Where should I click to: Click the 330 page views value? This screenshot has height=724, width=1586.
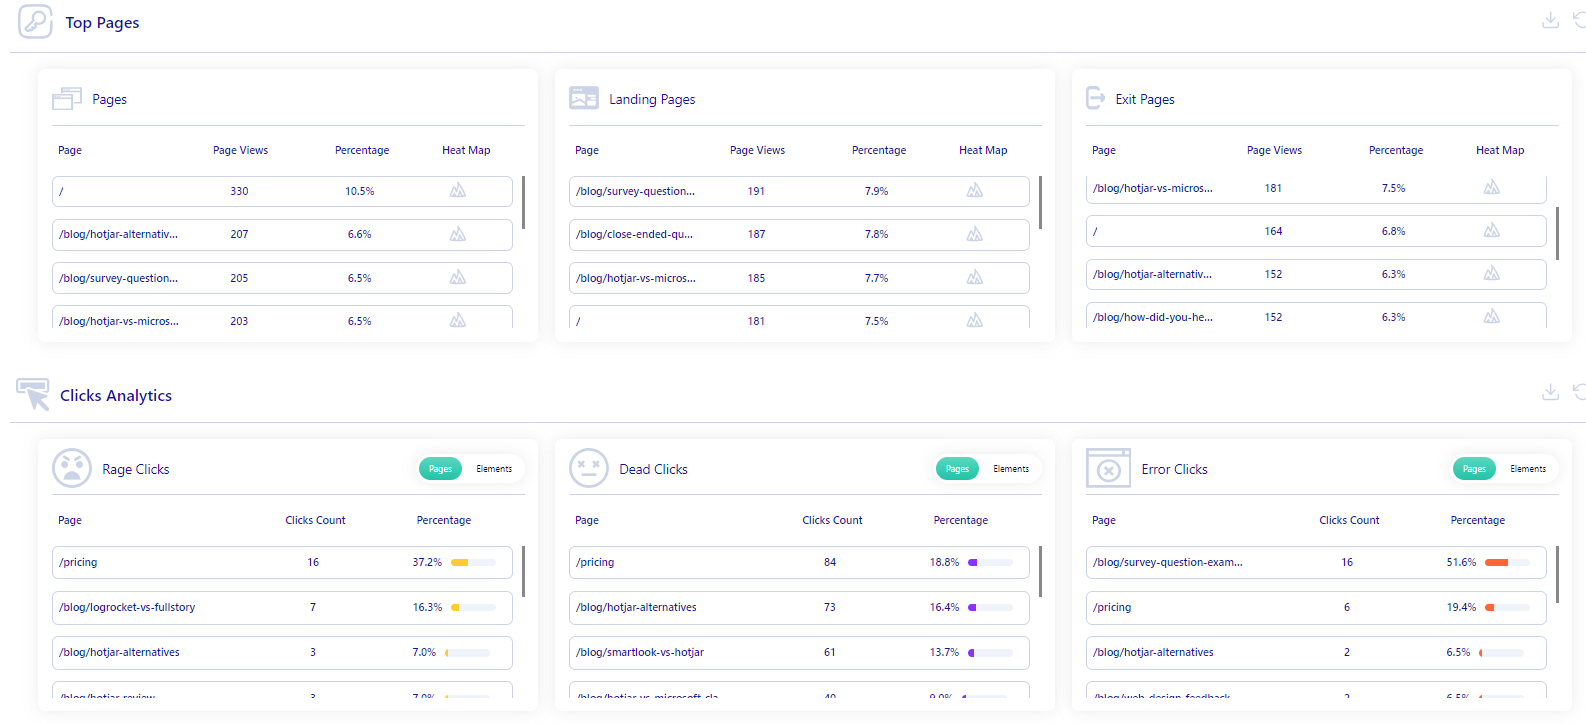click(x=239, y=191)
